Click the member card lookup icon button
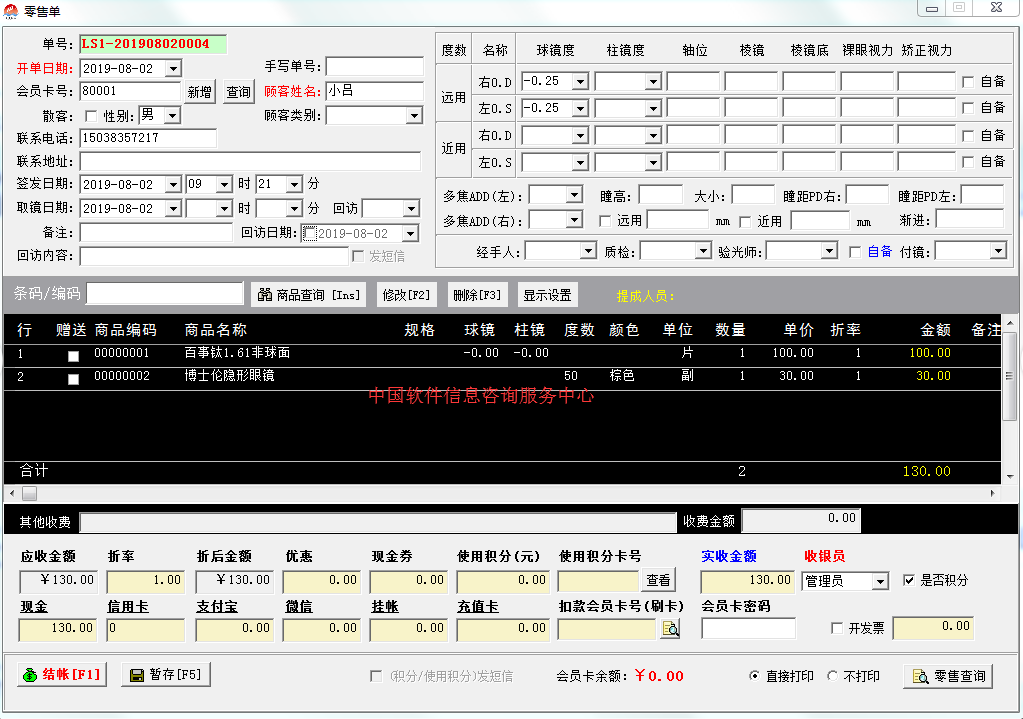Image resolution: width=1023 pixels, height=719 pixels. coord(670,628)
